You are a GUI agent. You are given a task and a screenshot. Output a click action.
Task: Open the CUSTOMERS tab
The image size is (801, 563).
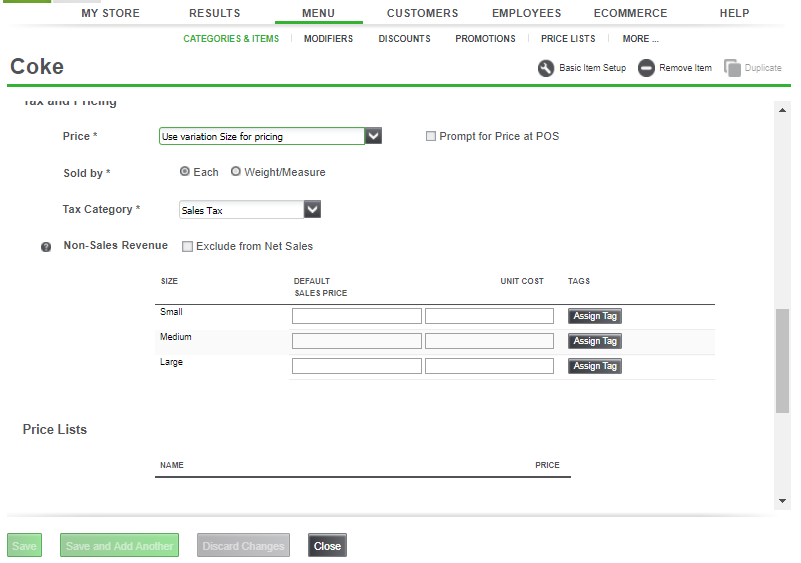[x=422, y=13]
